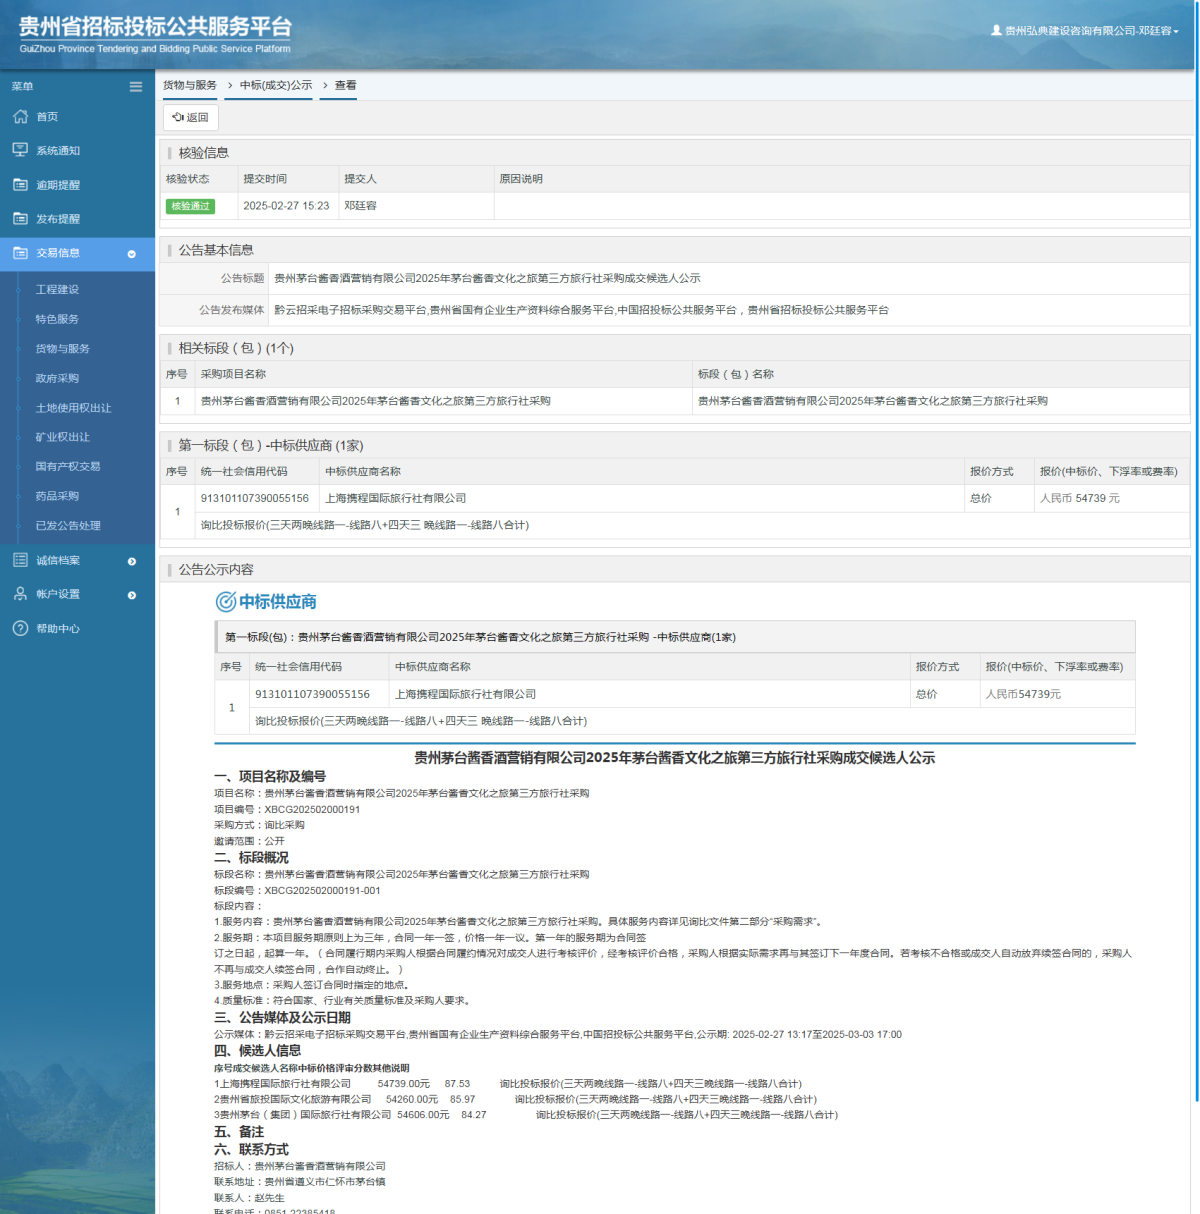This screenshot has width=1200, height=1214.
Task: Toggle the sidebar hamburger menu icon
Action: [136, 87]
